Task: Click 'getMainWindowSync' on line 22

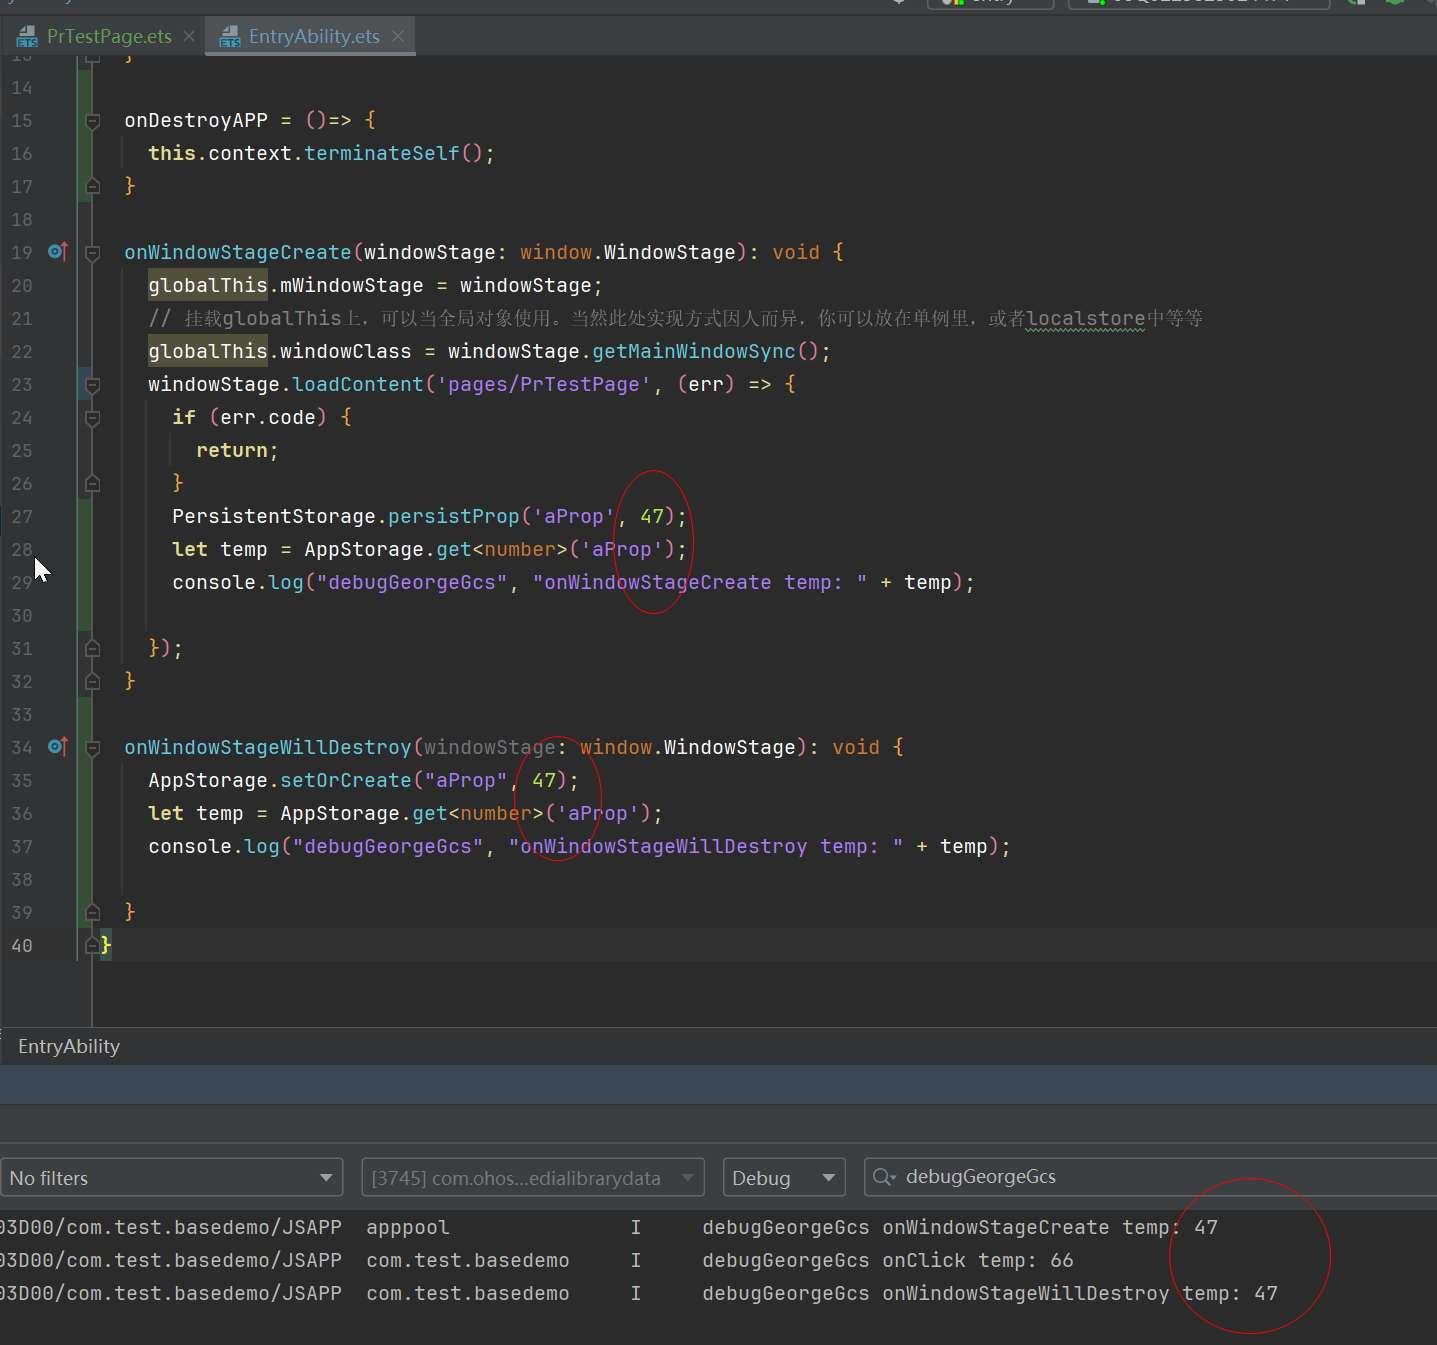Action: [694, 351]
